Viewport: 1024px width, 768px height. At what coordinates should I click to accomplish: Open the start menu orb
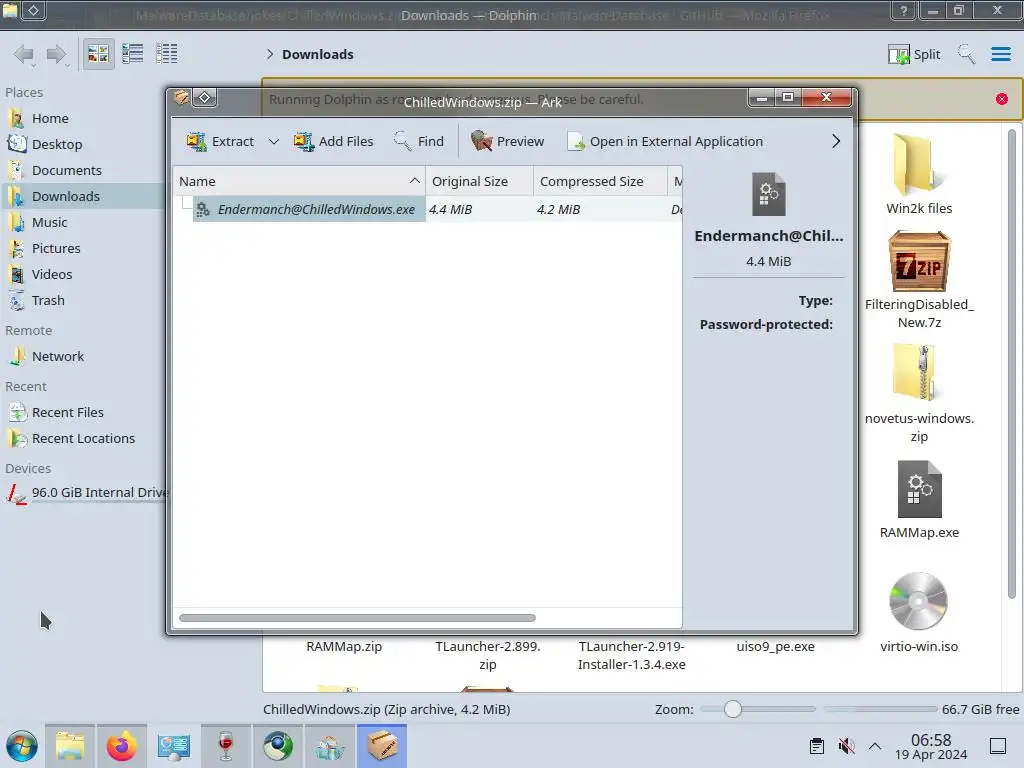[x=22, y=746]
